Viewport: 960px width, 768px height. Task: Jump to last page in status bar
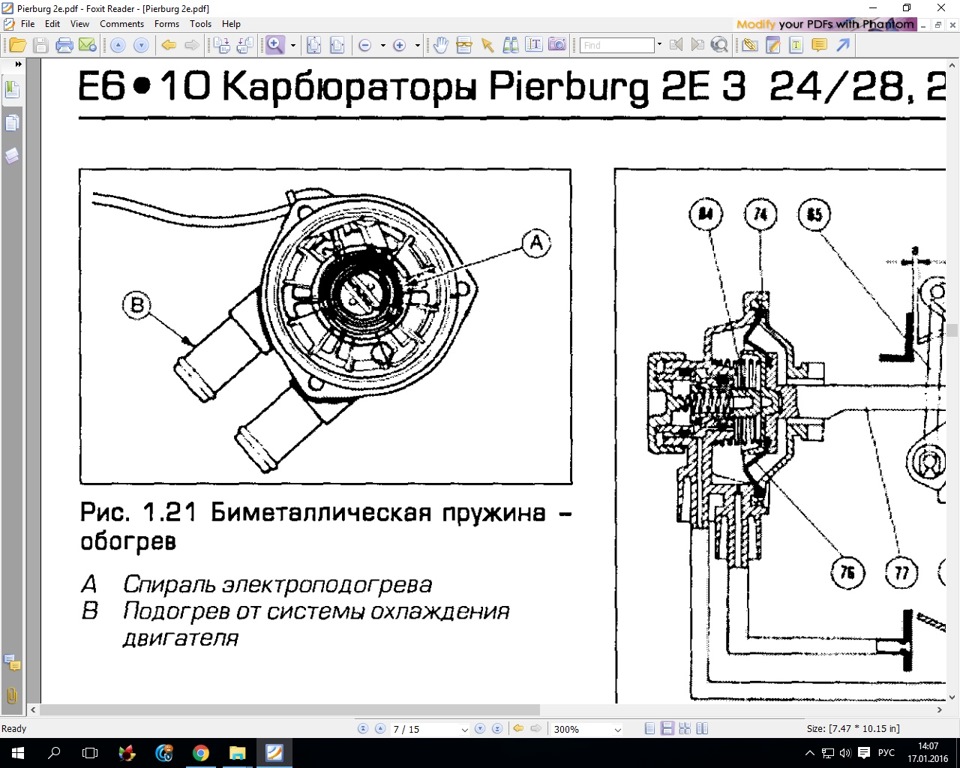point(497,729)
